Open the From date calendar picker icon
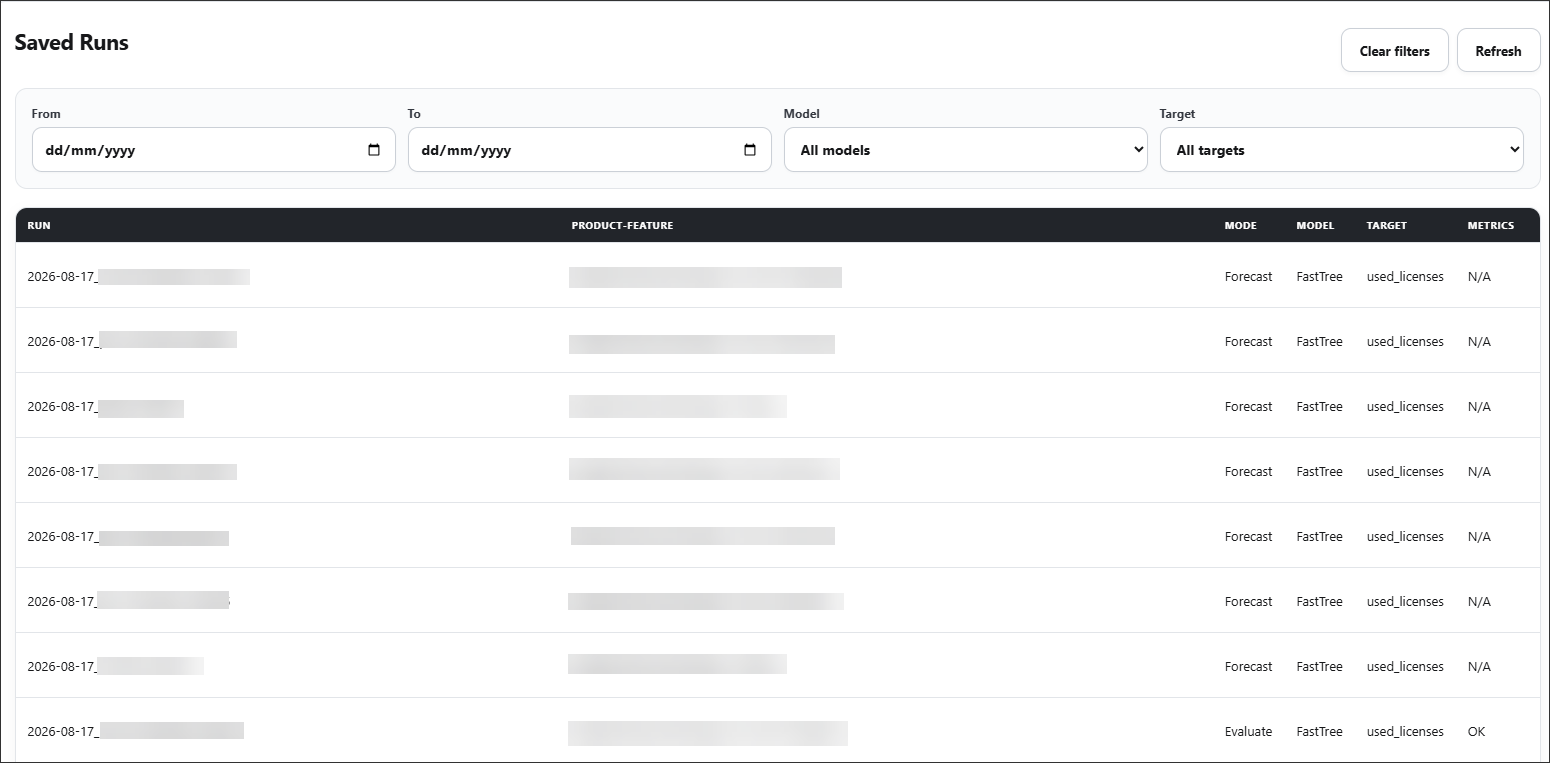This screenshot has width=1550, height=763. click(x=374, y=150)
